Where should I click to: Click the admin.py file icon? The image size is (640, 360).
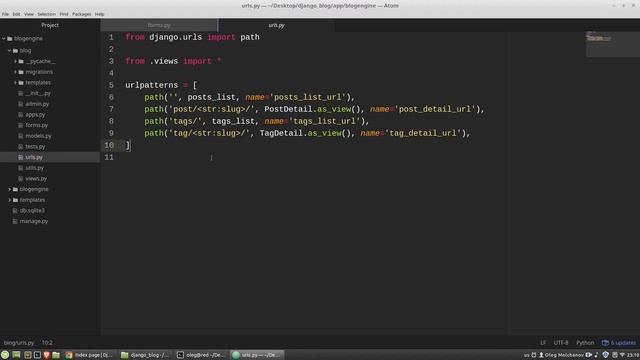point(20,104)
